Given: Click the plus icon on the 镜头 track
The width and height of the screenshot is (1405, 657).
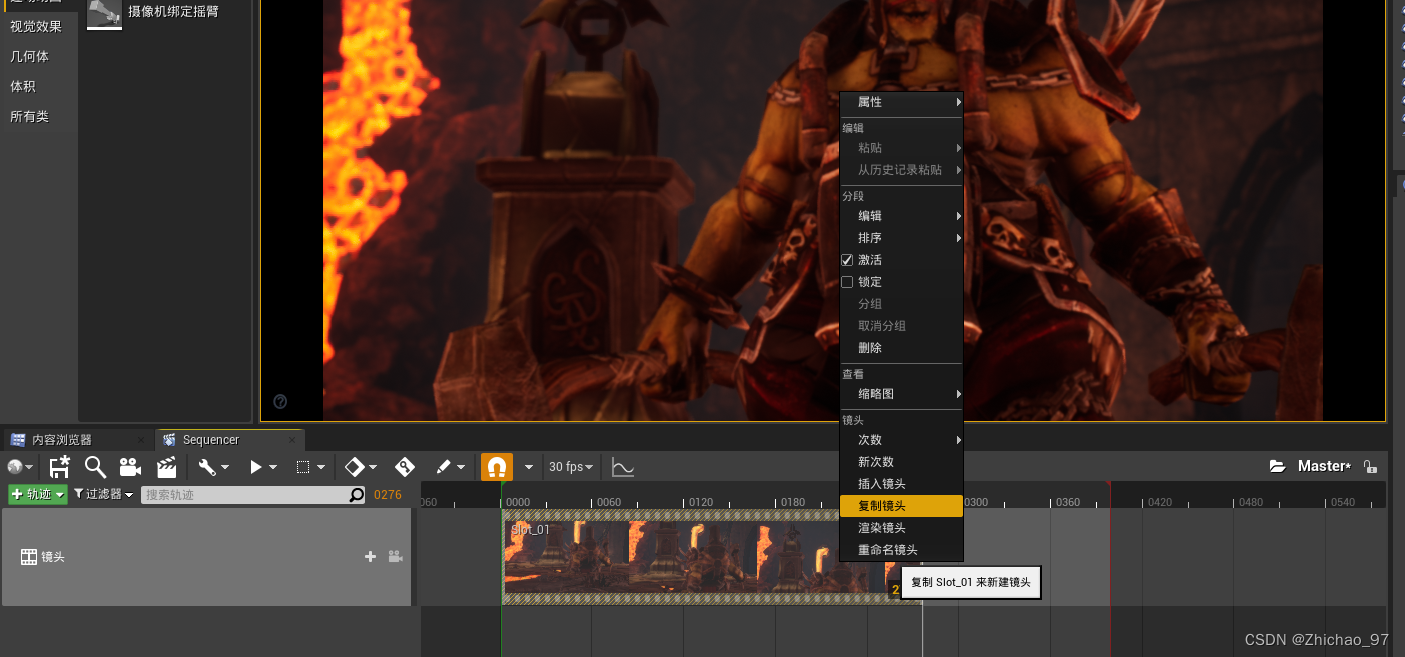Looking at the screenshot, I should [x=370, y=557].
